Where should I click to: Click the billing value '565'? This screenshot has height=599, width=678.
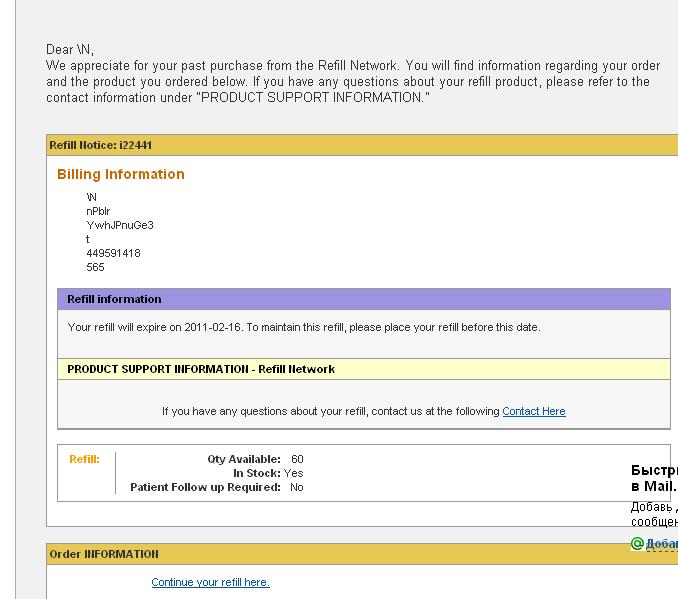click(95, 267)
